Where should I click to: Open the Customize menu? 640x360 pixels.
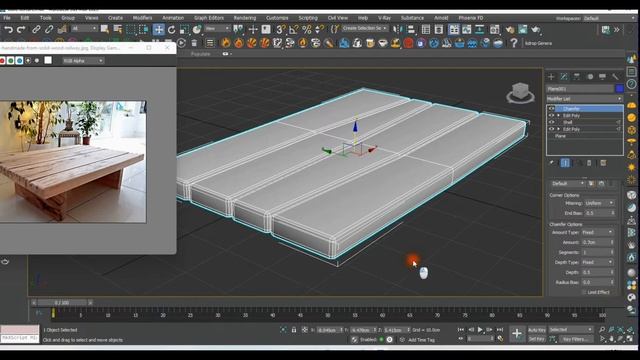point(277,18)
